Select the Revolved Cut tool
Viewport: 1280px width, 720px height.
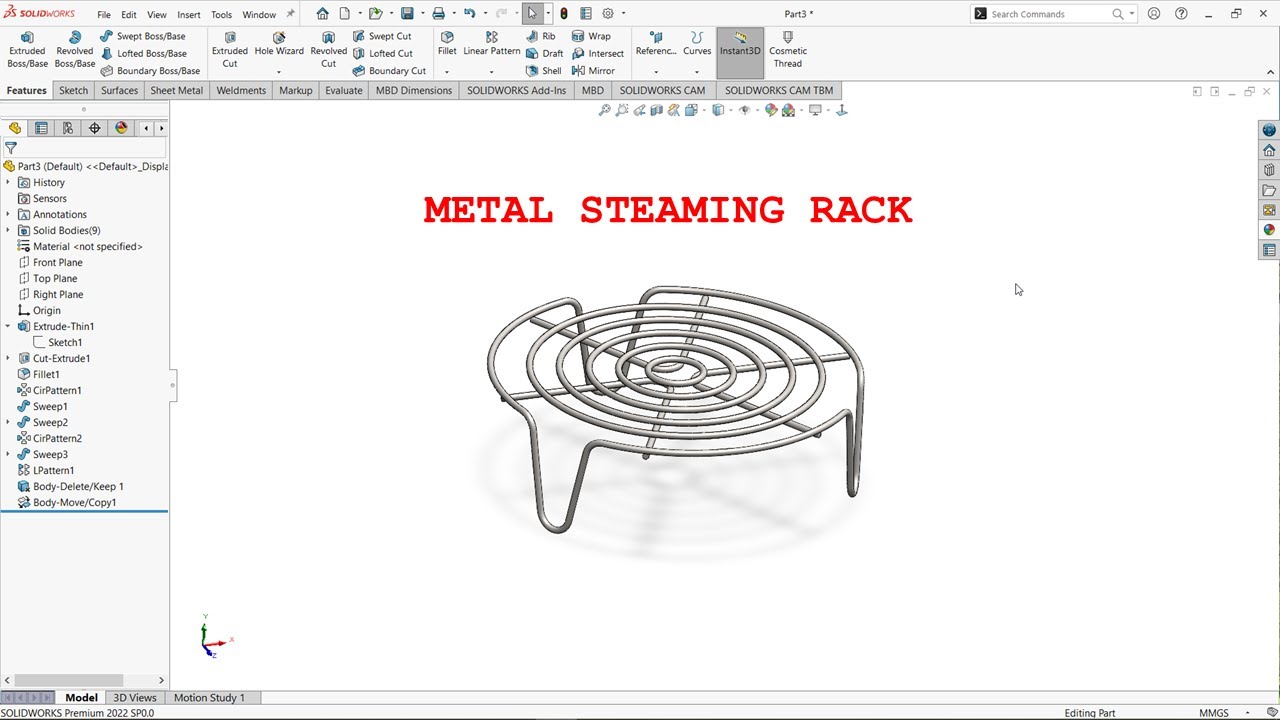(x=328, y=50)
